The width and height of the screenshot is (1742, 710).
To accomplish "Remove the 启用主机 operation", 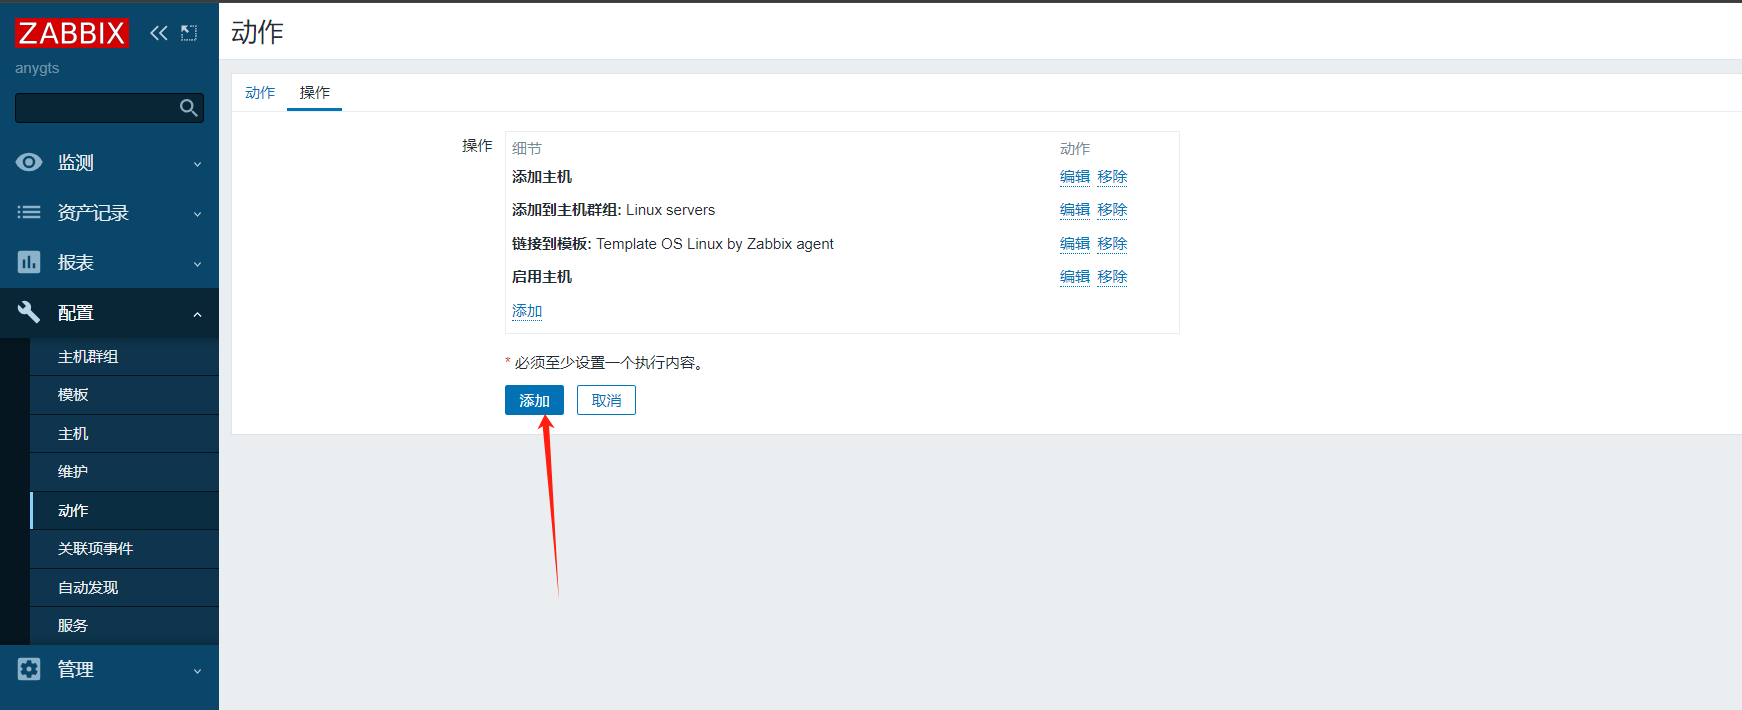I will [x=1112, y=277].
